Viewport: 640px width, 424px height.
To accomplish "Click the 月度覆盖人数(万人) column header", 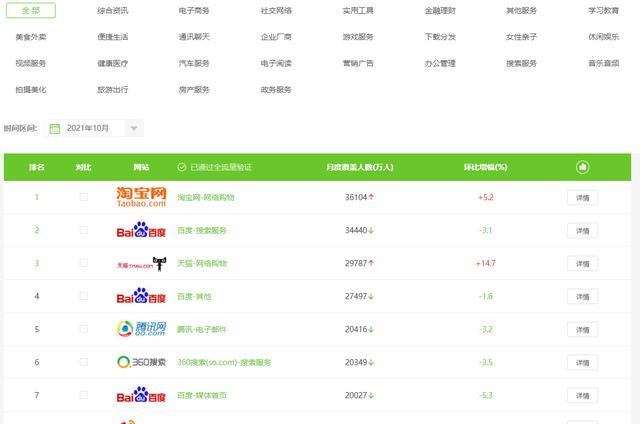I will point(360,167).
